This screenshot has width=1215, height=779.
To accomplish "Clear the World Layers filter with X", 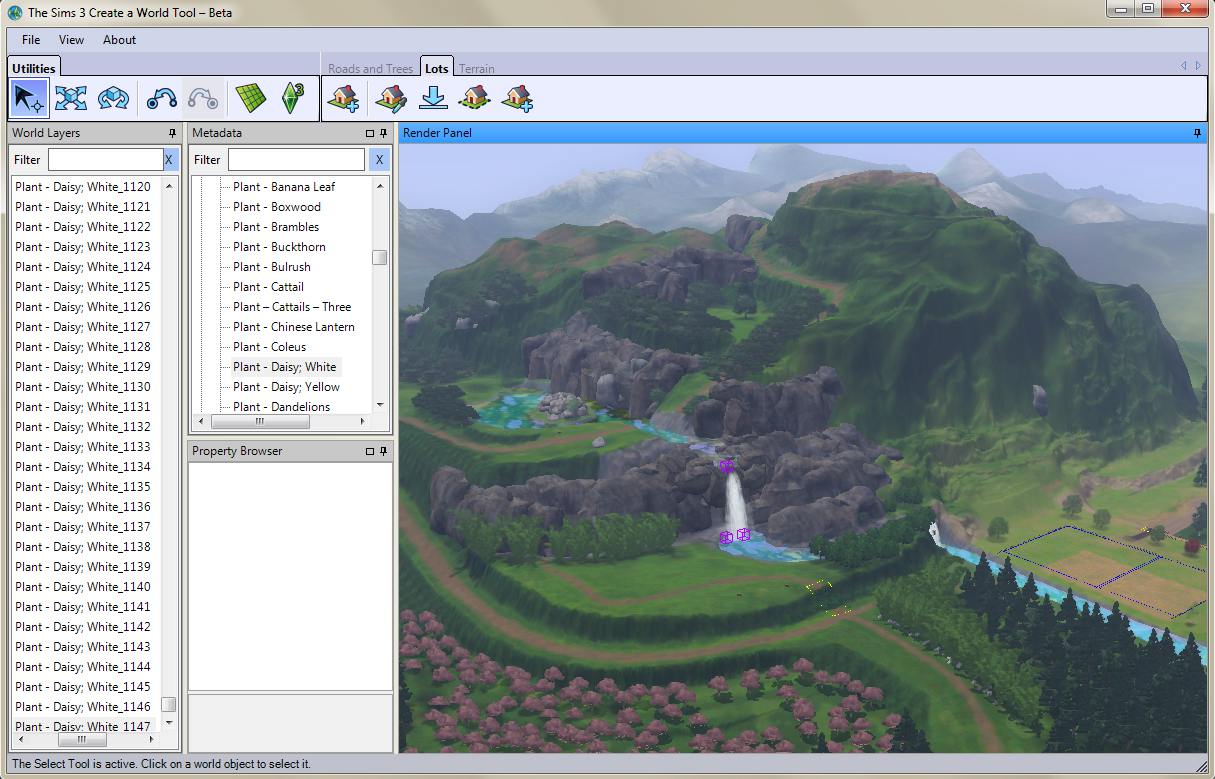I will [x=169, y=159].
